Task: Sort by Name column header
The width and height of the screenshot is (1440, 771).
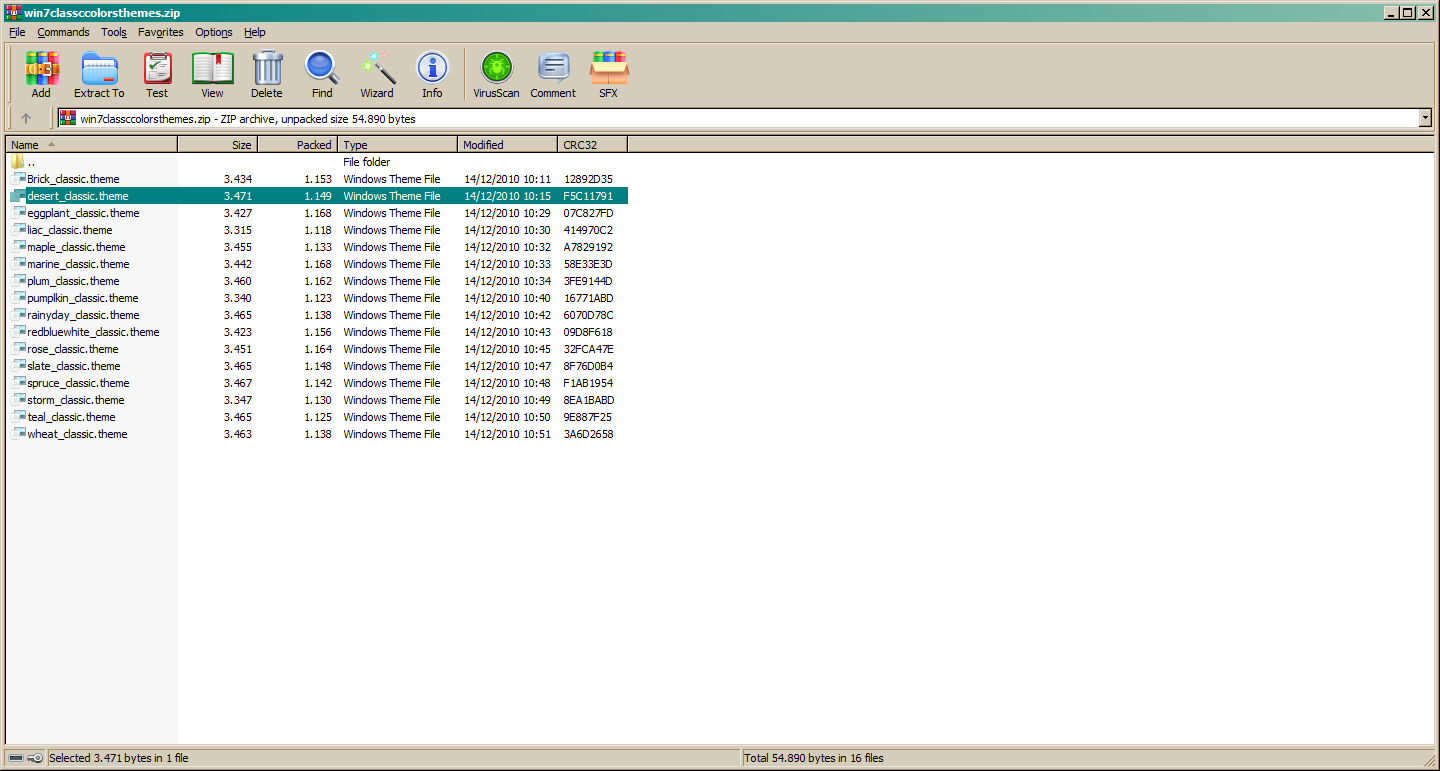Action: pyautogui.click(x=91, y=145)
